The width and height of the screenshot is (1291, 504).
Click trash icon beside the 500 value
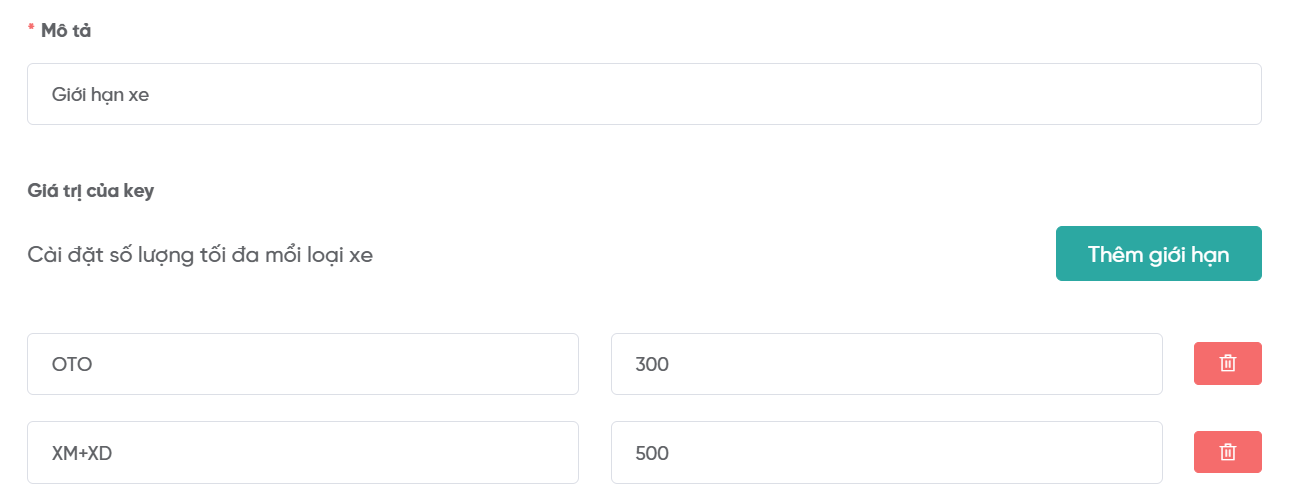[x=1227, y=452]
